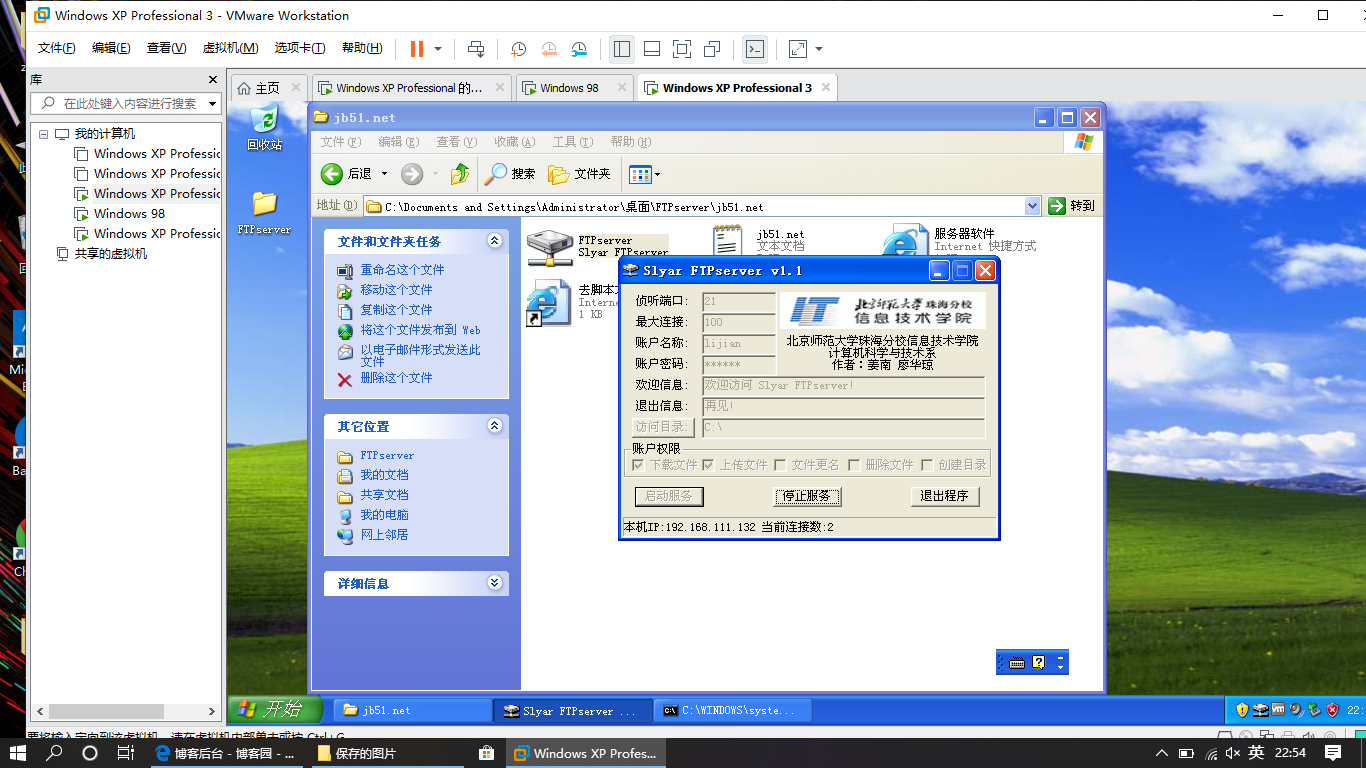Screen dimensions: 1366x768
Task: Click the 重命名这个文件 link
Action: point(403,270)
